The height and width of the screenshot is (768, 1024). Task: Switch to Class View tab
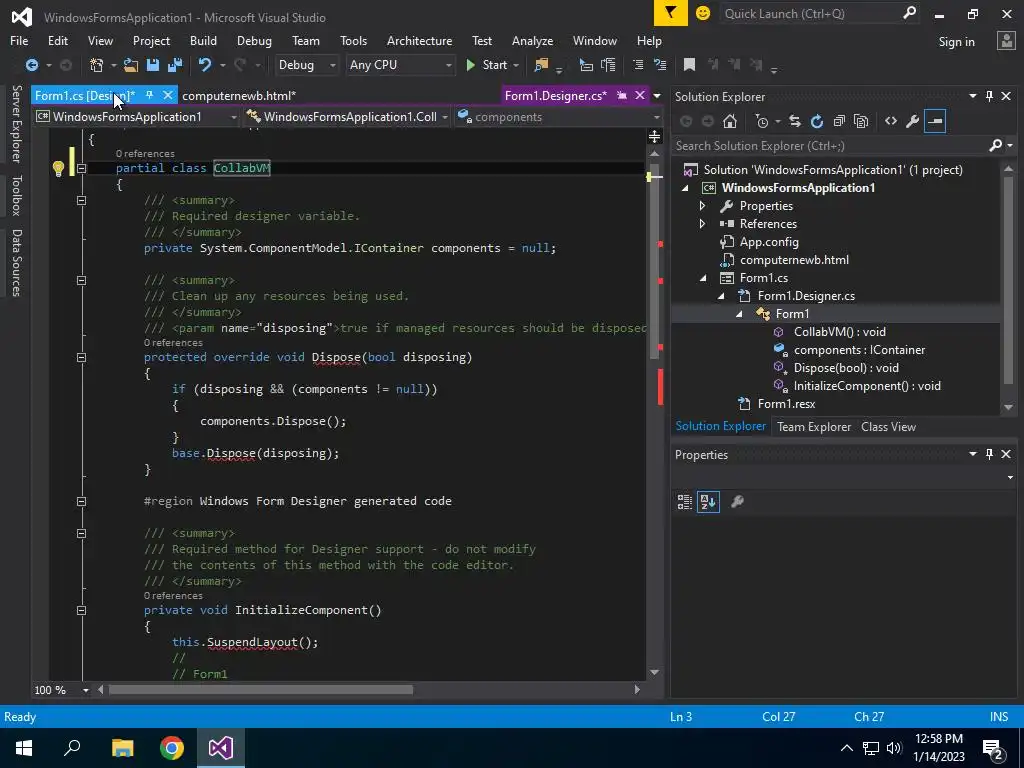tap(888, 426)
